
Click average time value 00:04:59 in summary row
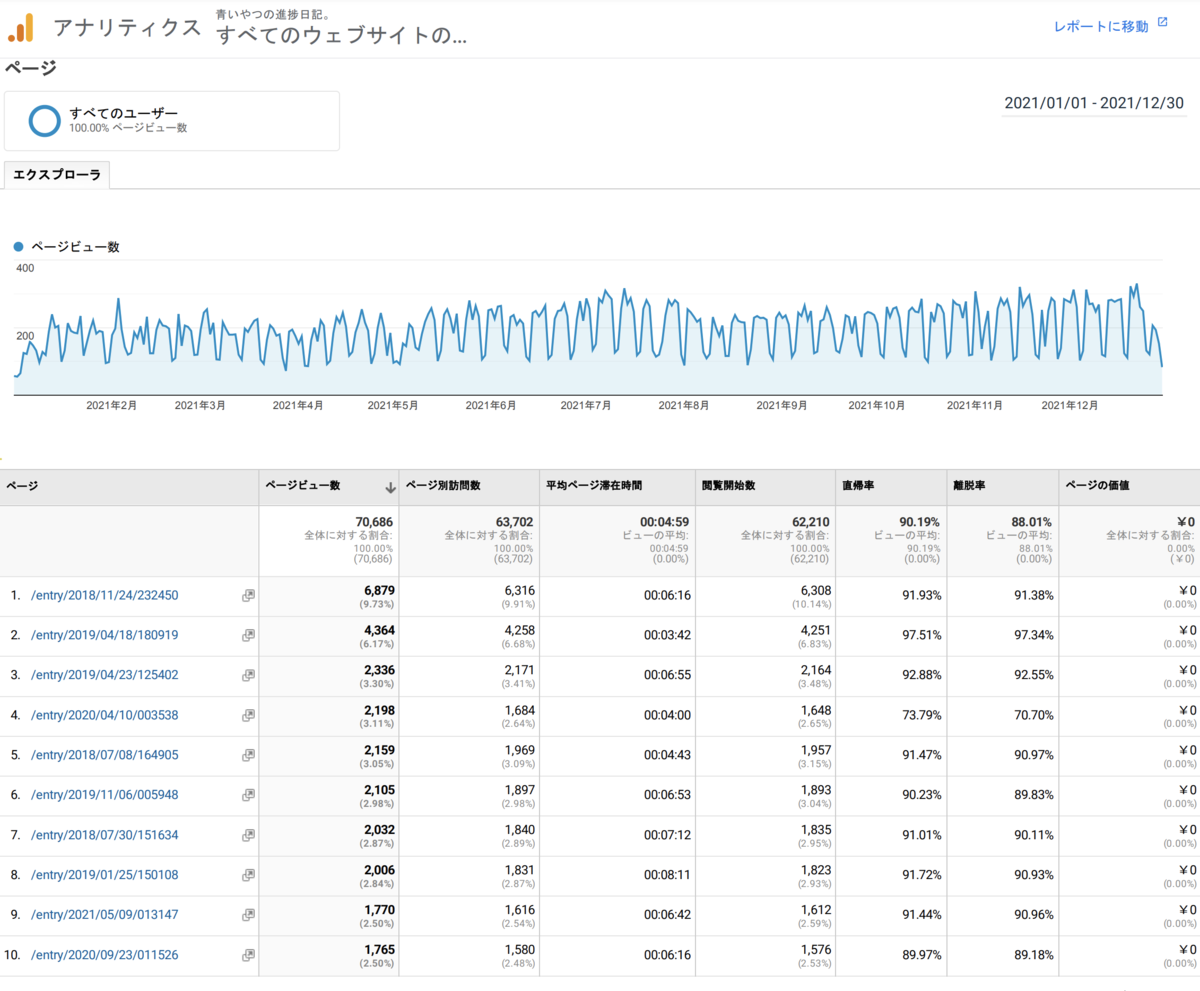(x=665, y=521)
